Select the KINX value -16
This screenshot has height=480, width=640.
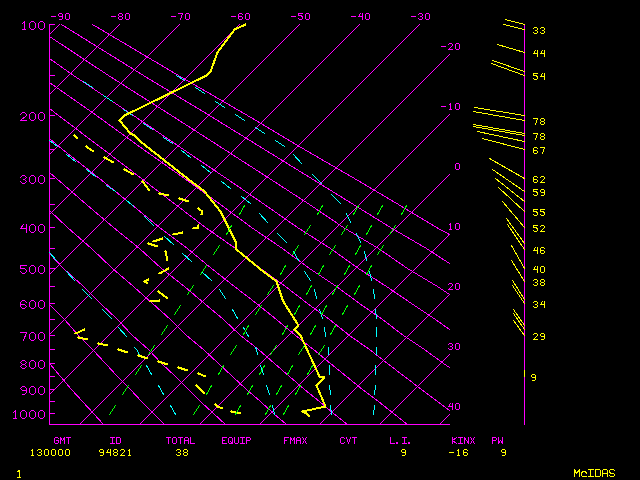tap(462, 452)
